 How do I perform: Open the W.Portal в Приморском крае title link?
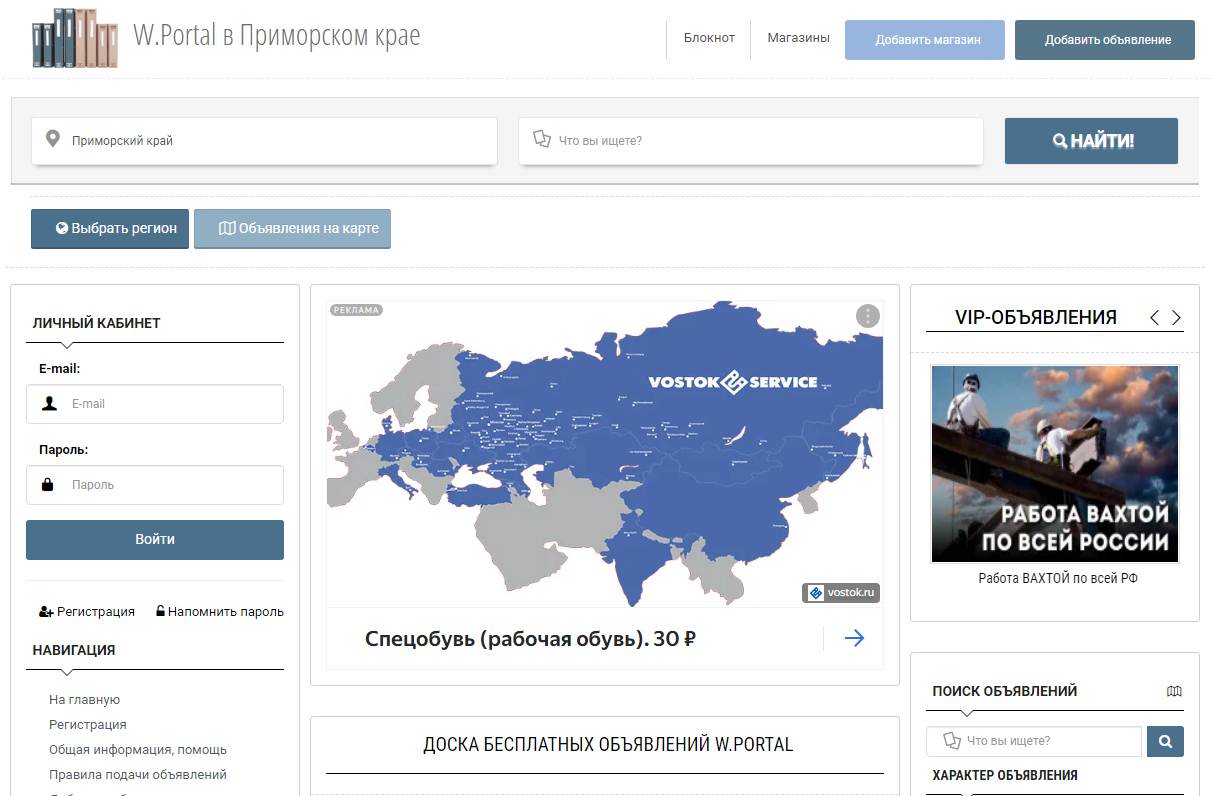pyautogui.click(x=277, y=36)
